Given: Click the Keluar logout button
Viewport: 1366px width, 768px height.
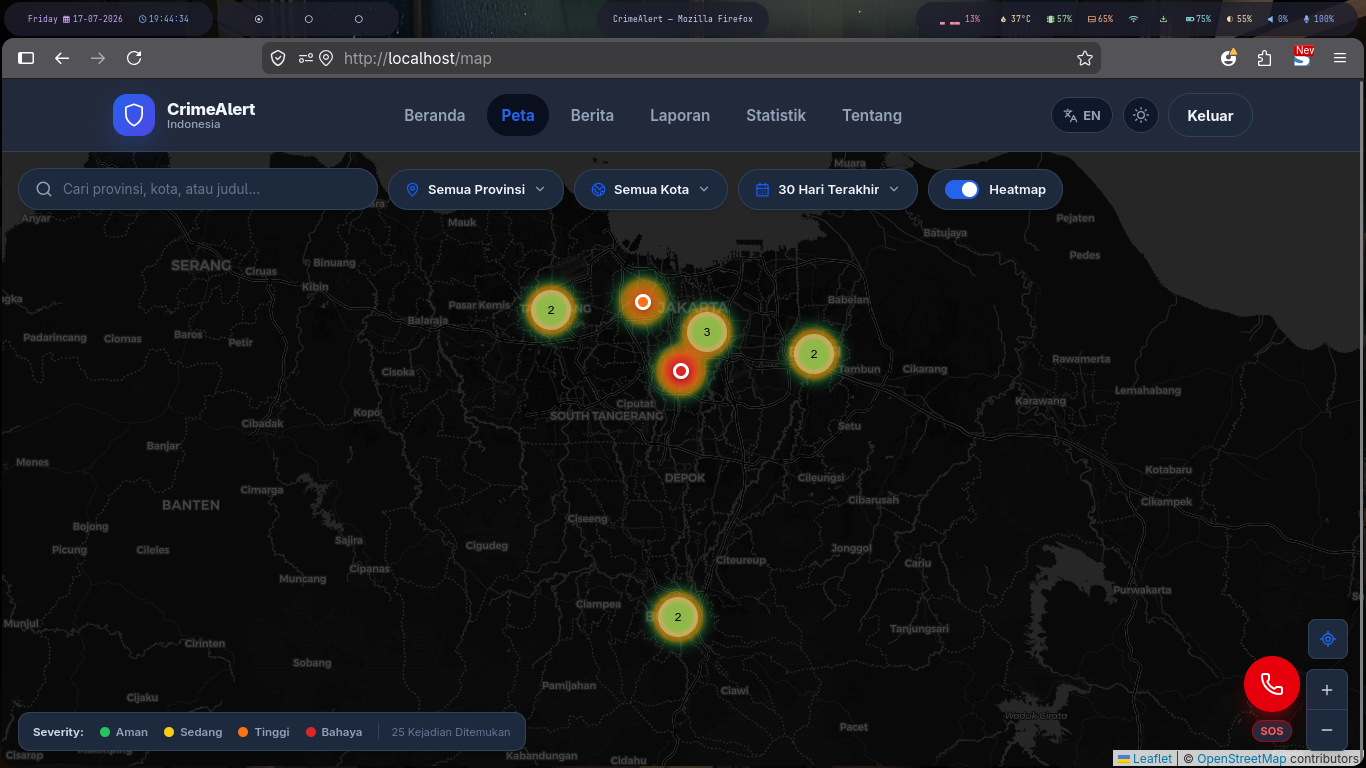Looking at the screenshot, I should click(1210, 115).
